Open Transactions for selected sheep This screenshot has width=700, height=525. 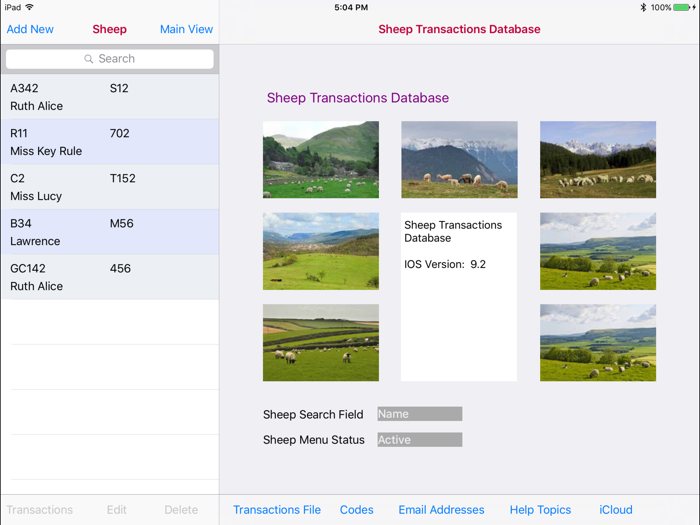pos(40,510)
